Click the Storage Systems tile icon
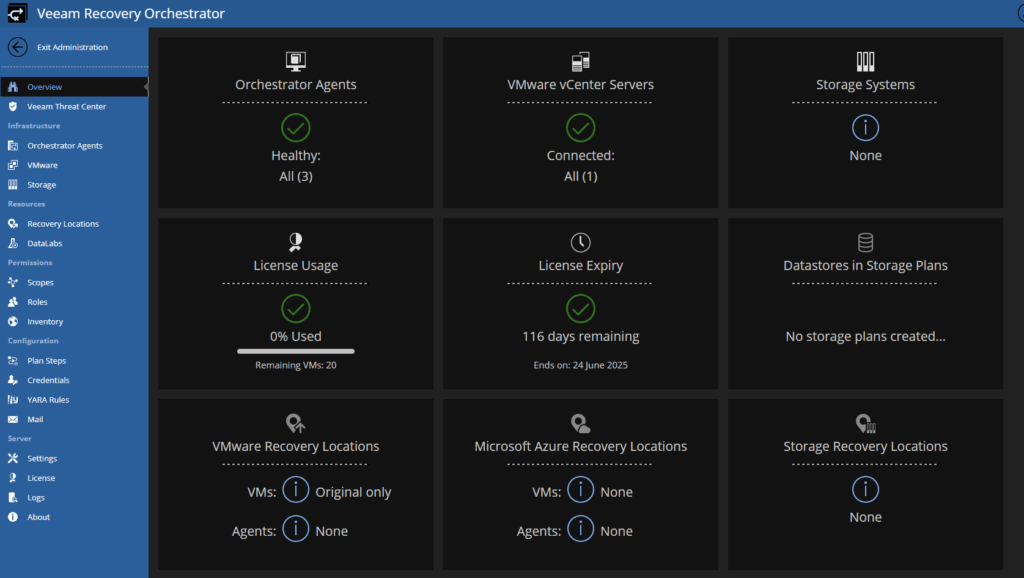 coord(865,61)
